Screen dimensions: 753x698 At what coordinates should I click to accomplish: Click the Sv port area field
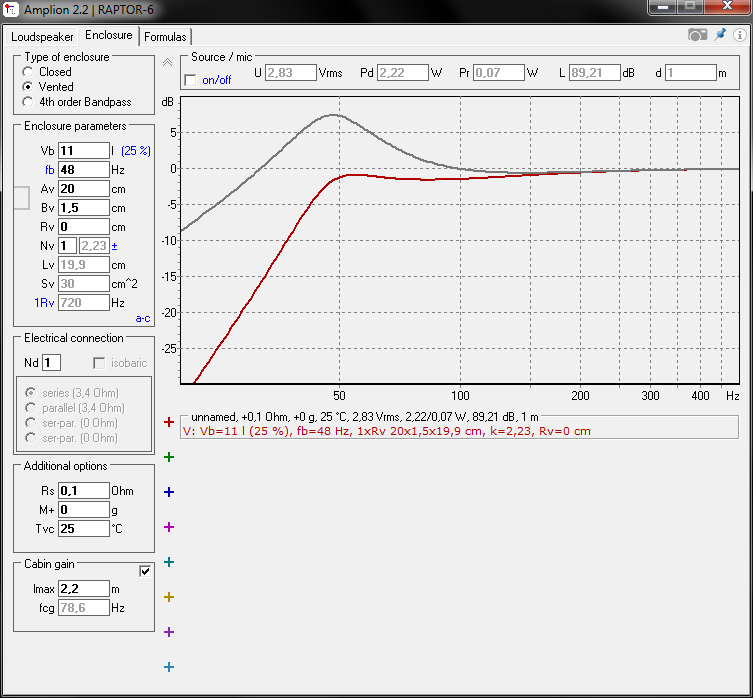(x=84, y=283)
